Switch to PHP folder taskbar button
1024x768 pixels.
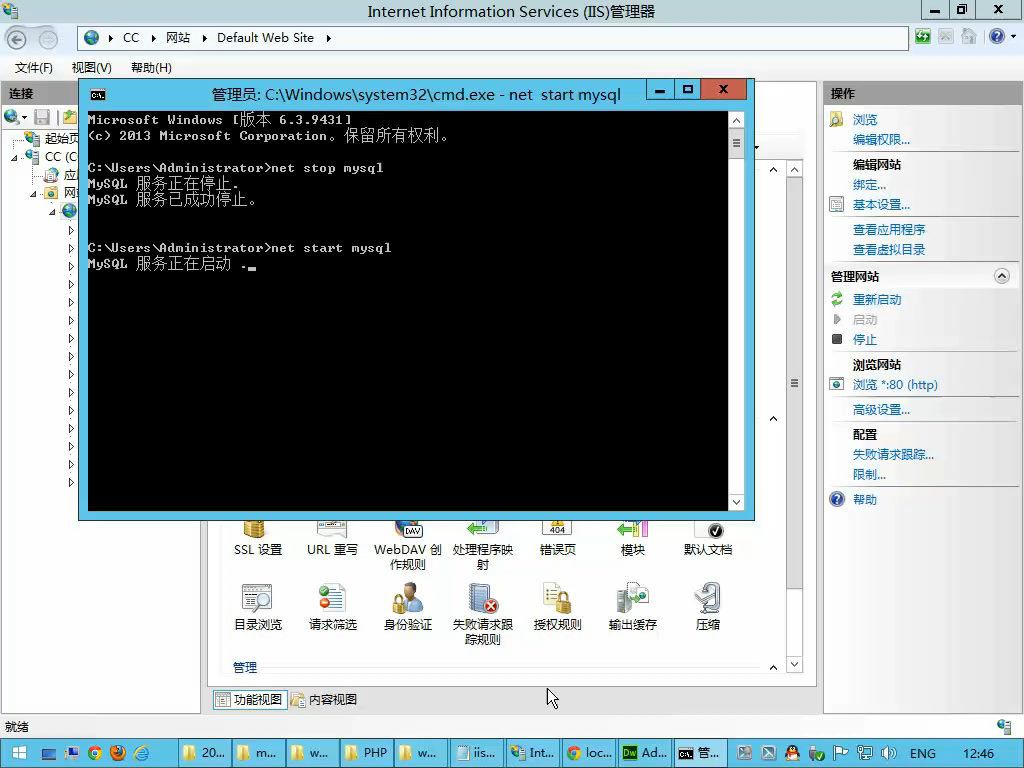click(x=367, y=753)
